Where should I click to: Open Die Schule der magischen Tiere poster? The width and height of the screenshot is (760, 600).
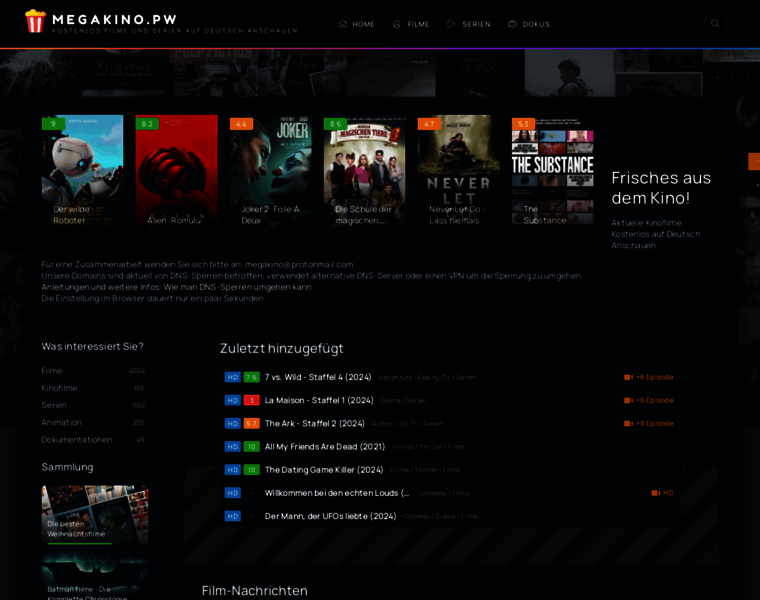pos(364,170)
